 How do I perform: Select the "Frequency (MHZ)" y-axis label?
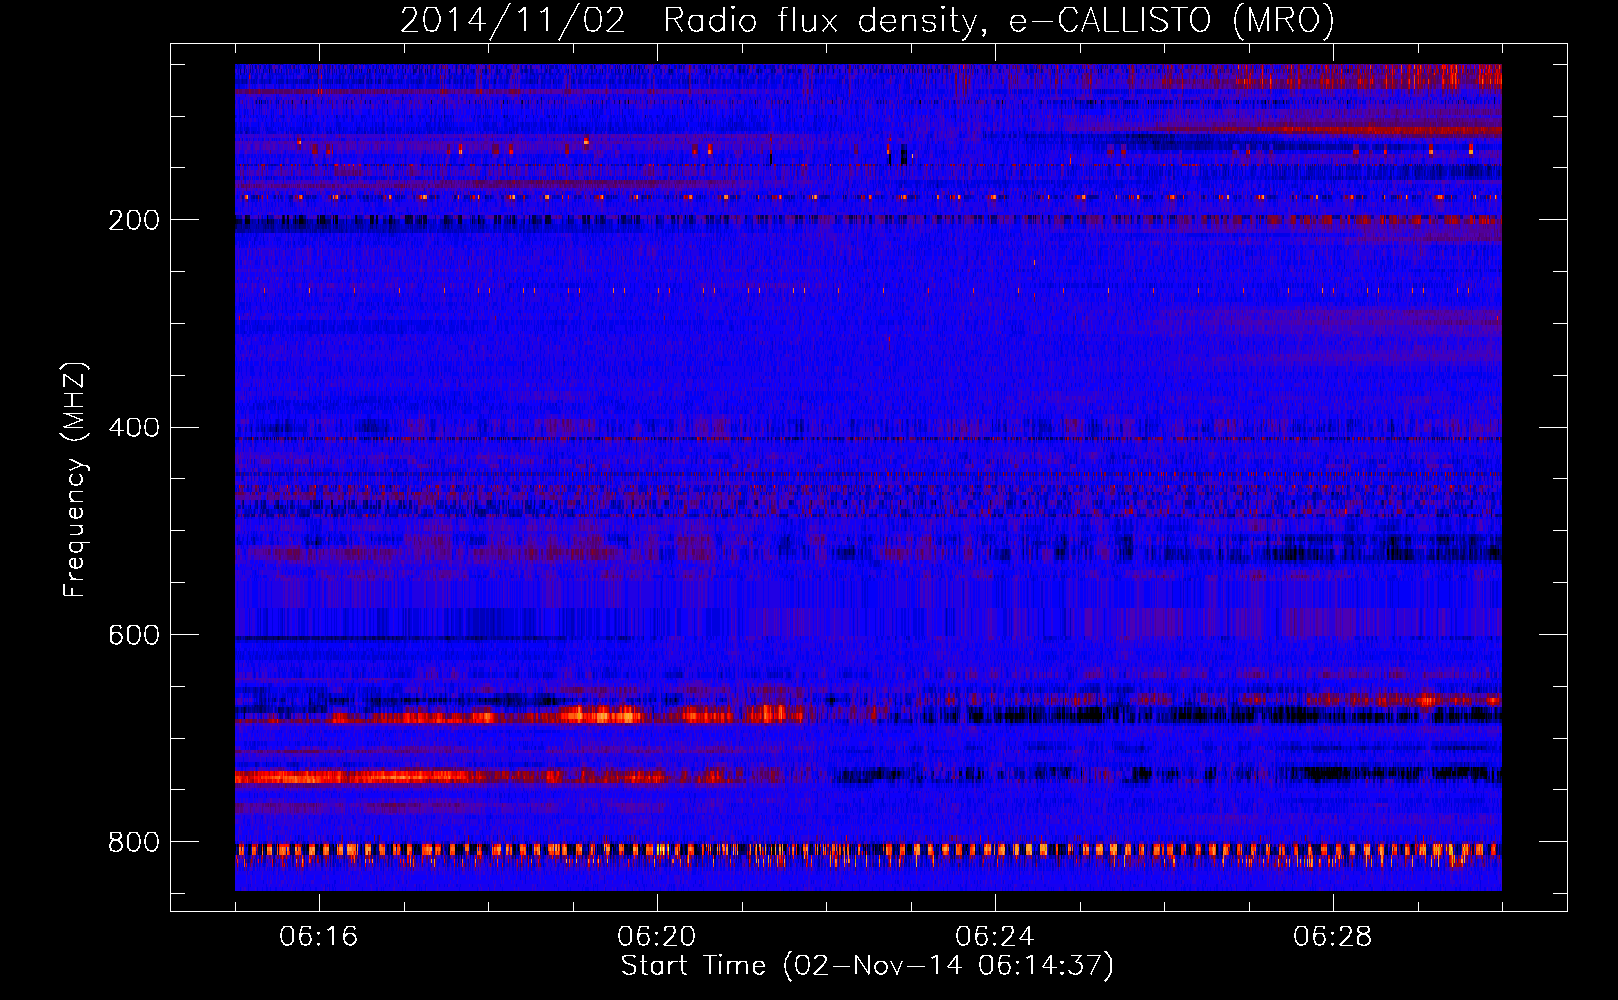[x=75, y=479]
